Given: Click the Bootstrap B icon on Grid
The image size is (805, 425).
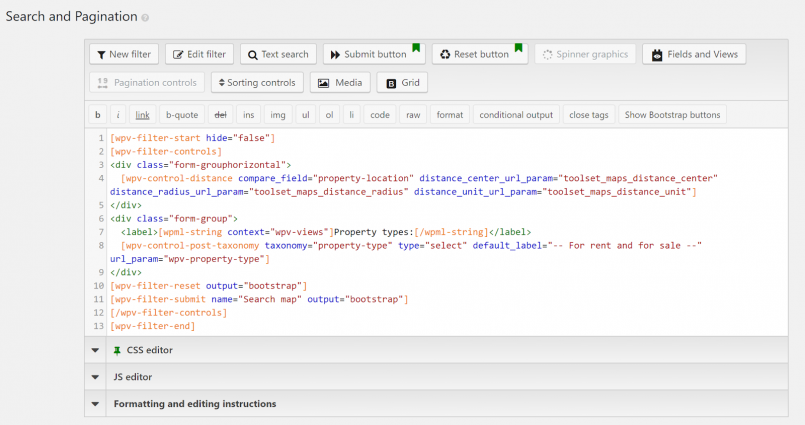Looking at the screenshot, I should (391, 83).
